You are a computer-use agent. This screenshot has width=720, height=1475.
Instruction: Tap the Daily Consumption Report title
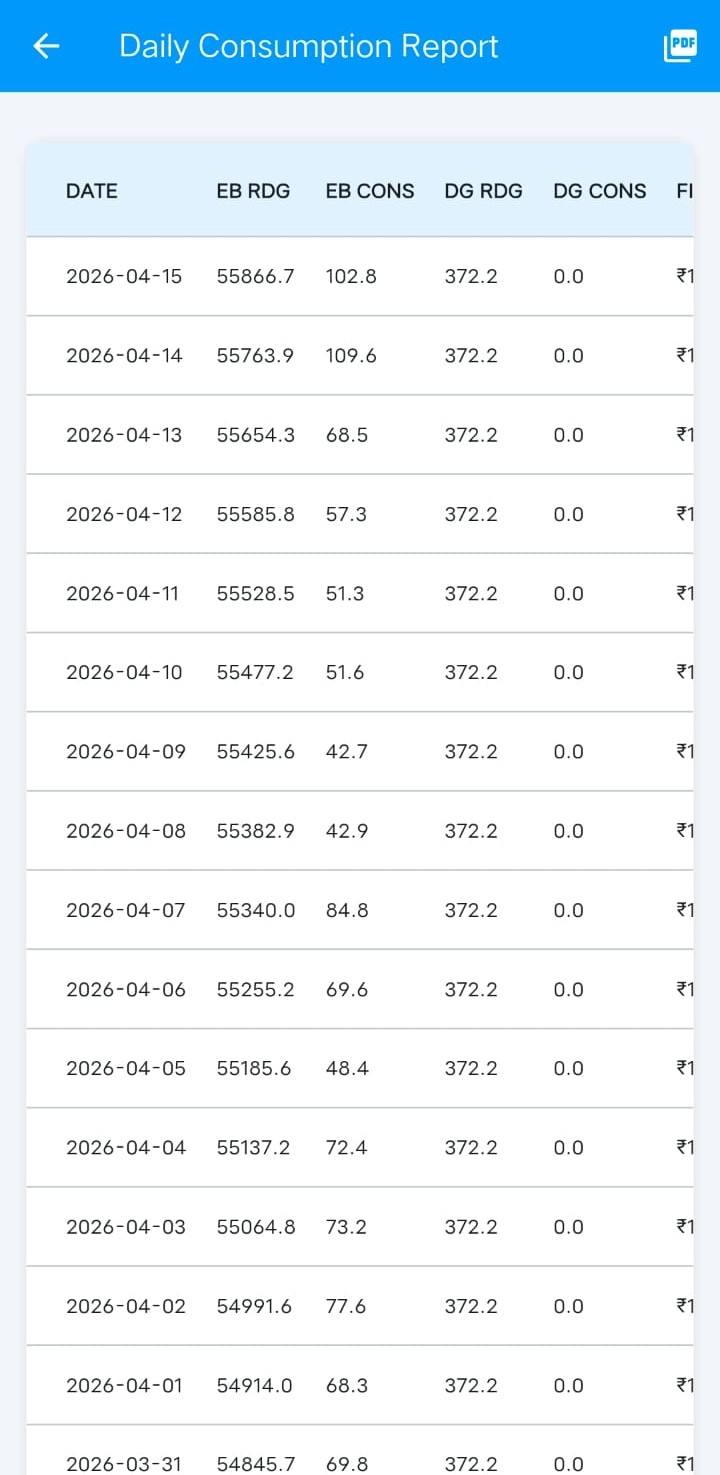308,46
